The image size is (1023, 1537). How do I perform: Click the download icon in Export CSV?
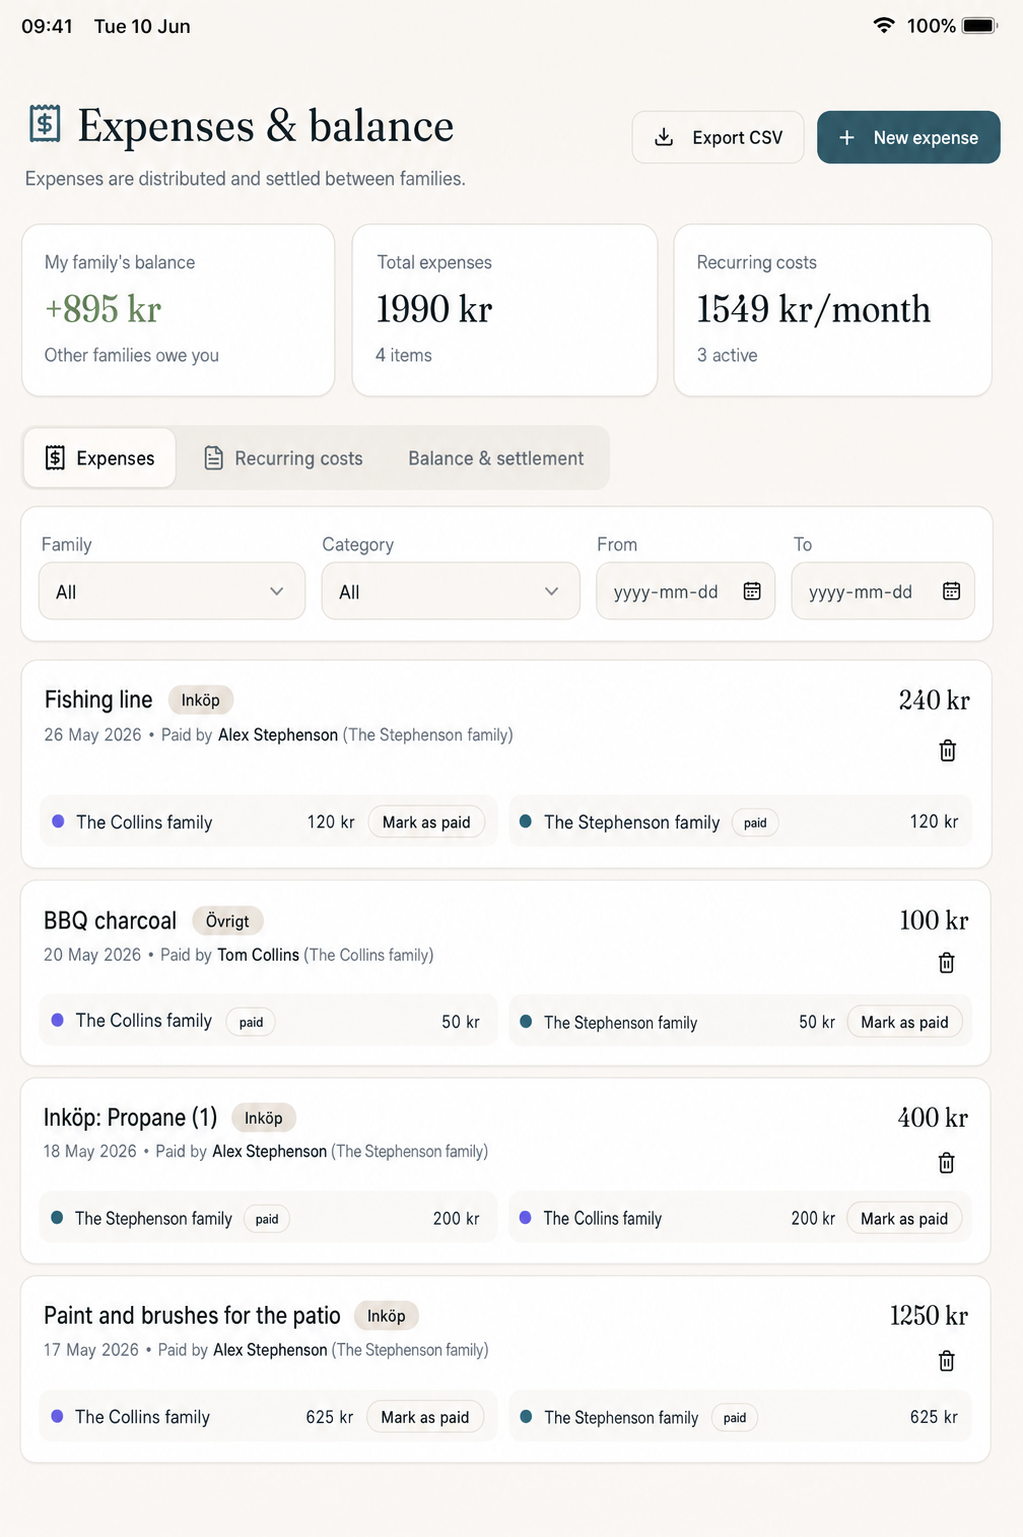coord(663,137)
